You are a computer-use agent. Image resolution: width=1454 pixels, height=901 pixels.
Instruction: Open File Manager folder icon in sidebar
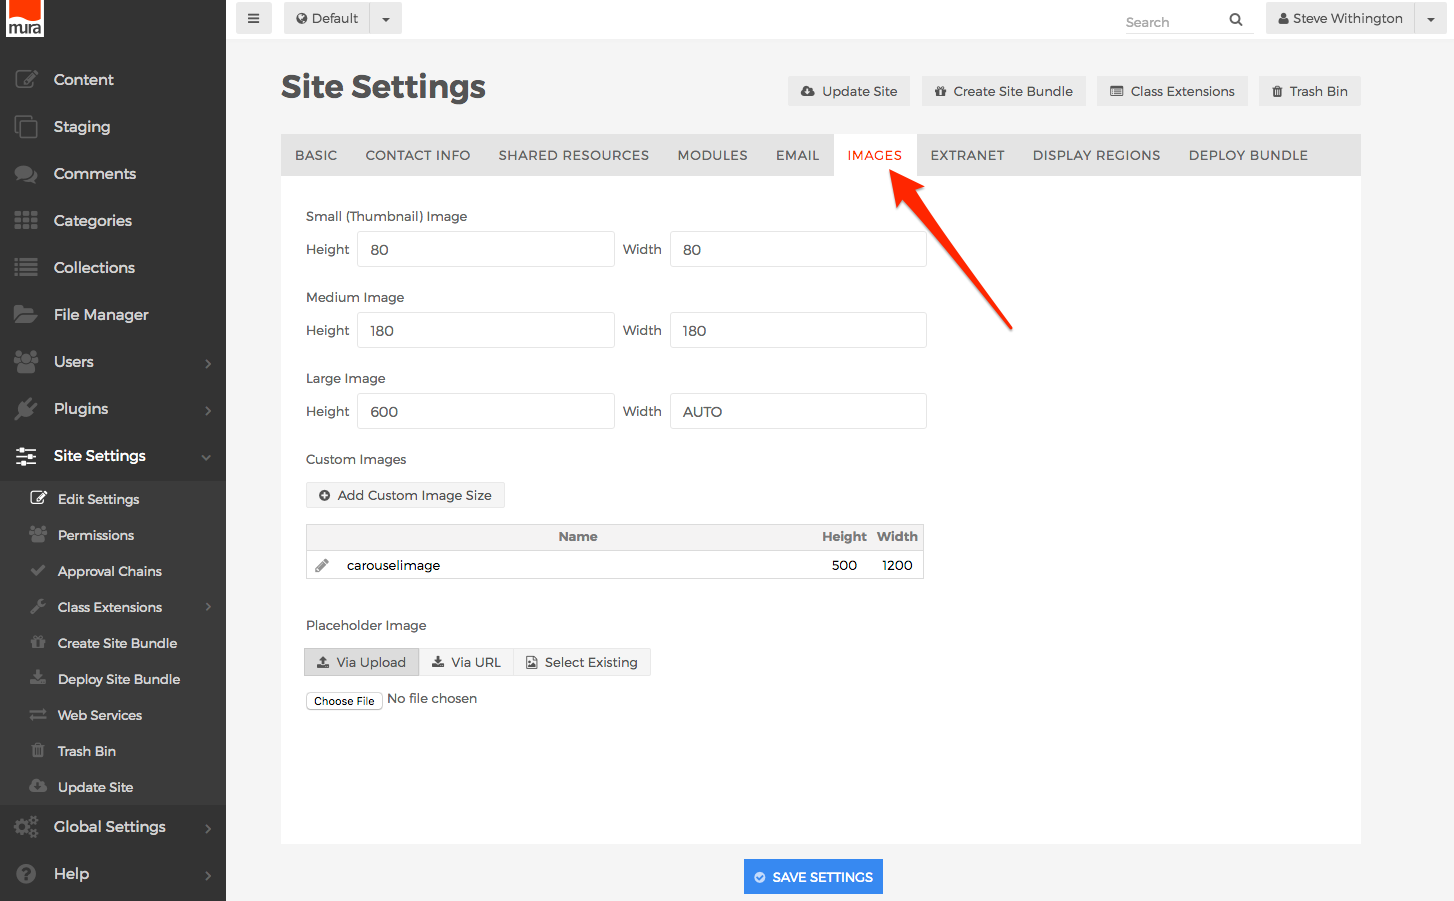pyautogui.click(x=26, y=315)
